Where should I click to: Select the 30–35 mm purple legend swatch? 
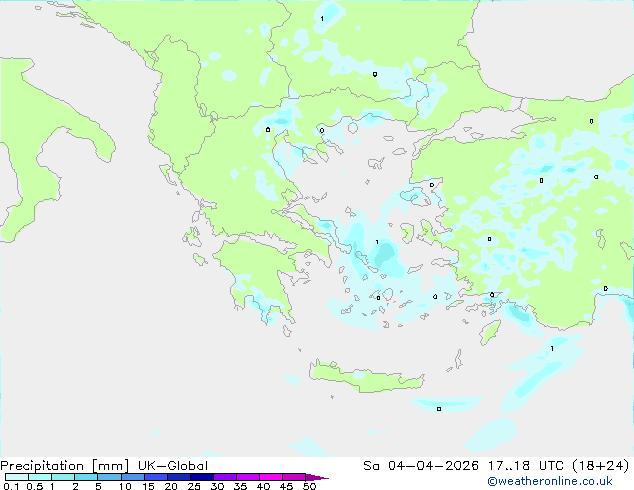(225, 477)
